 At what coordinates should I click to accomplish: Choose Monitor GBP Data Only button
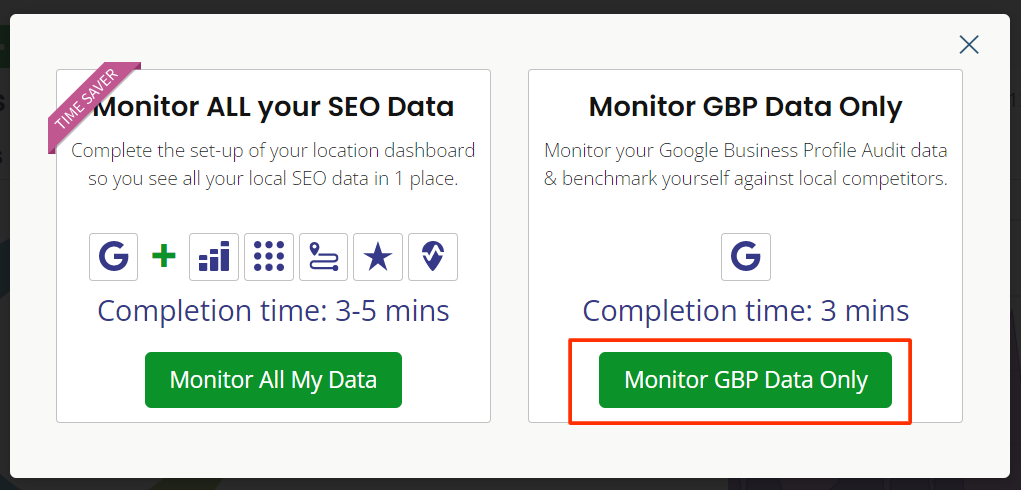[x=745, y=380]
